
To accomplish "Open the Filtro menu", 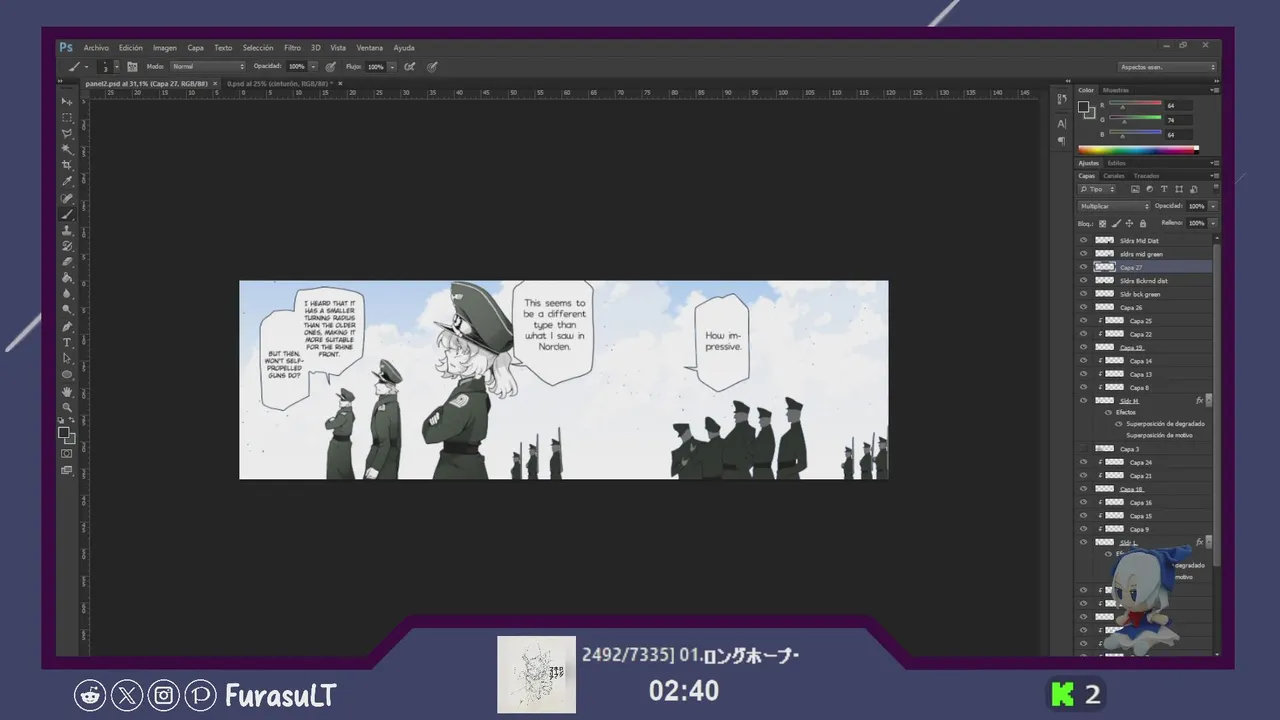I will [292, 48].
